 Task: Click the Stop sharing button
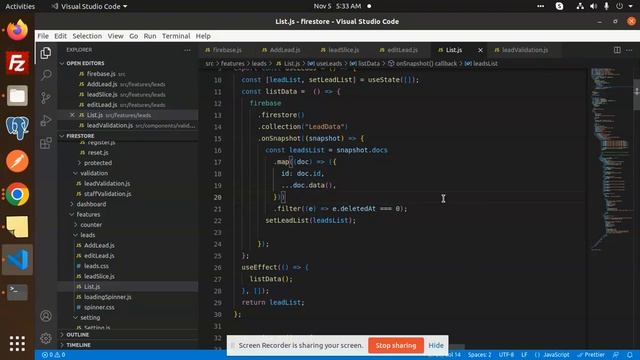(x=396, y=345)
